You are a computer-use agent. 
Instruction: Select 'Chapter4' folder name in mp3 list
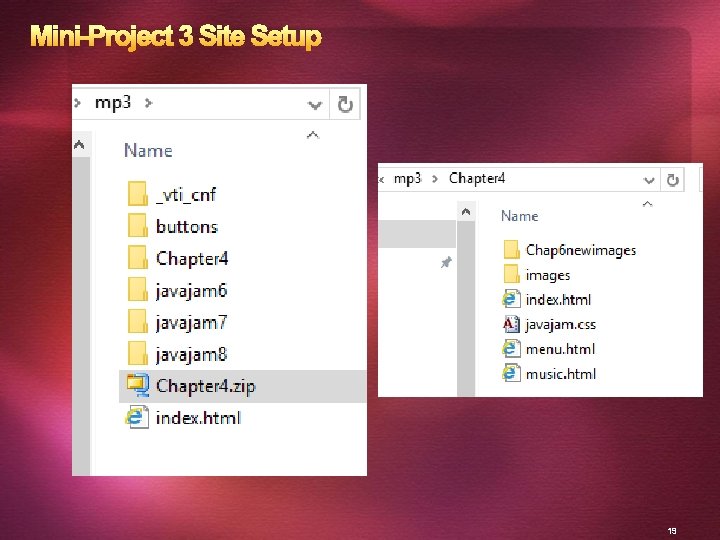pyautogui.click(x=192, y=259)
